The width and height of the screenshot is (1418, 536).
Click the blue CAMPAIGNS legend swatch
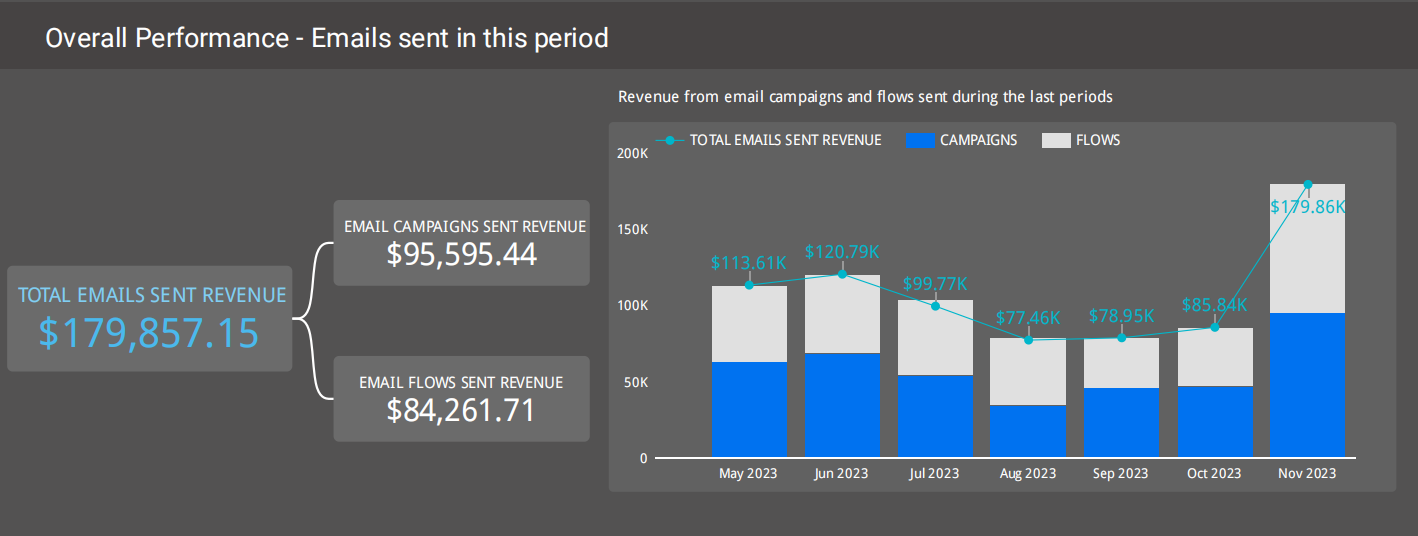click(918, 140)
